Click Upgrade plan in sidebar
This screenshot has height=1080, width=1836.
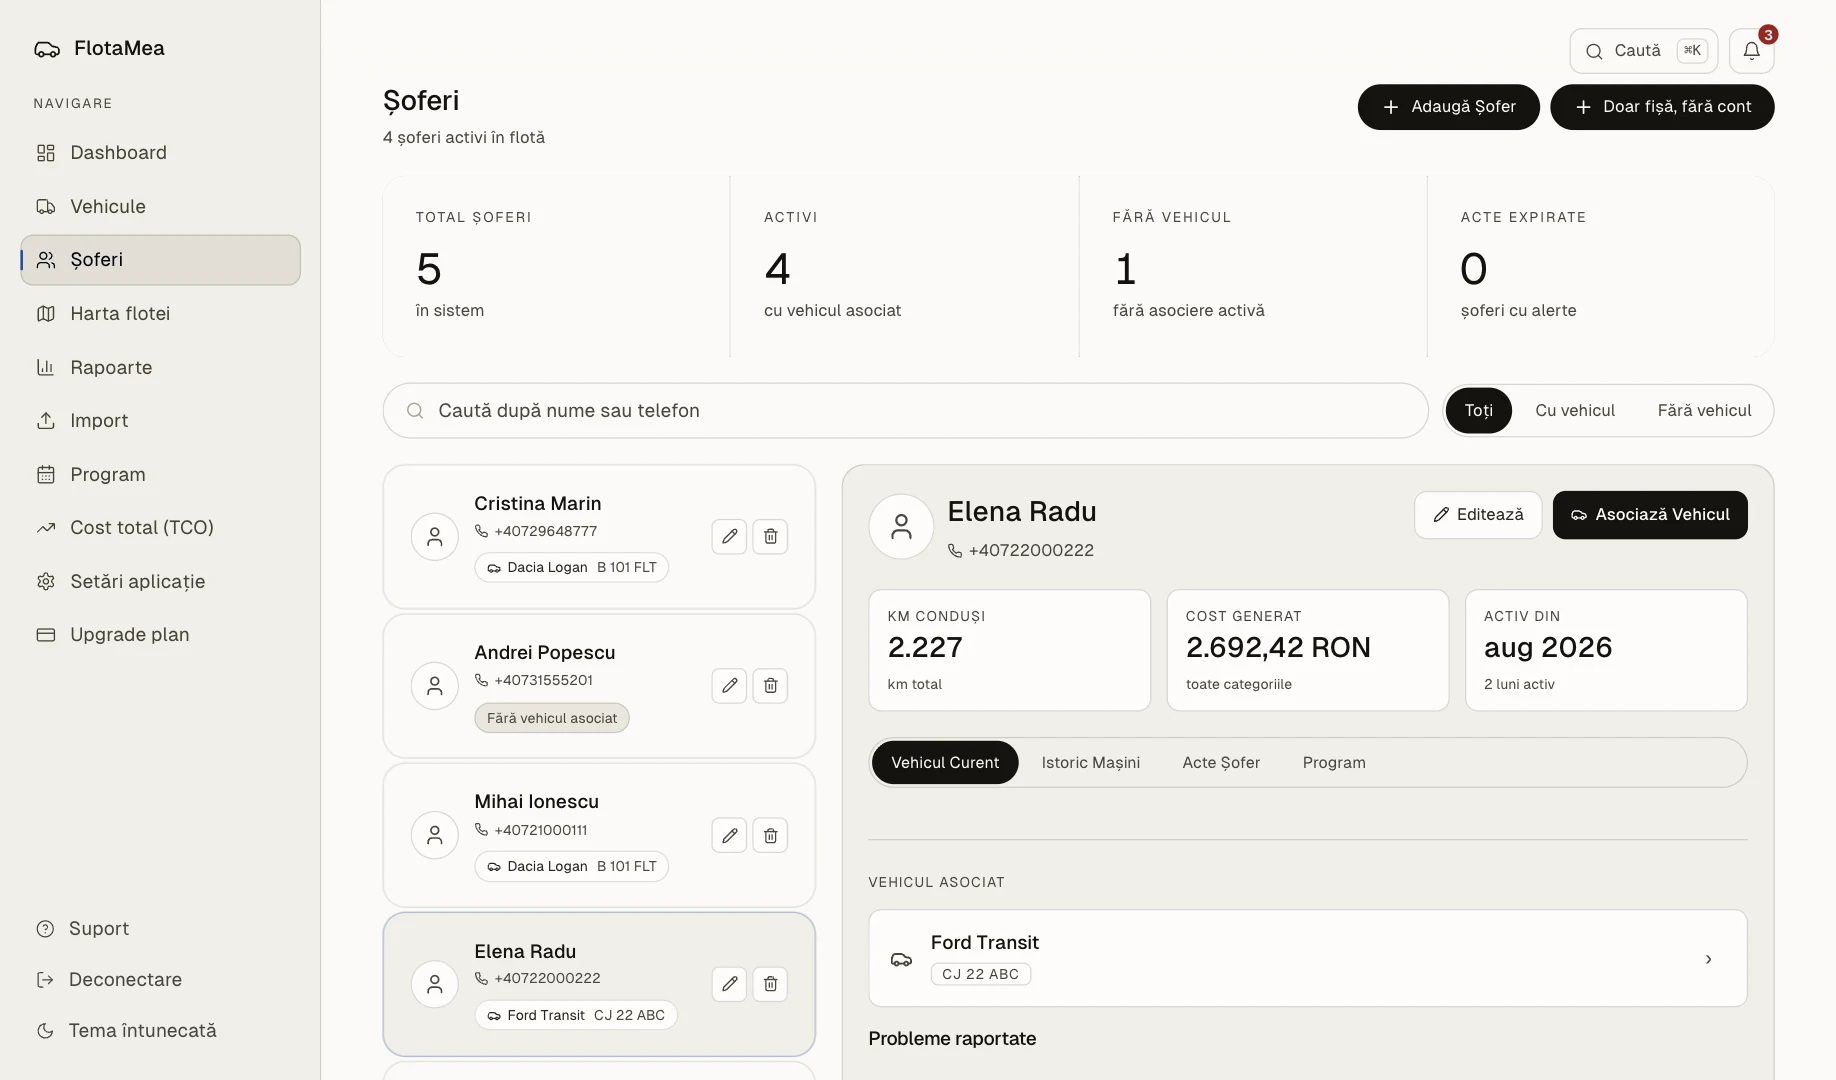(x=160, y=635)
